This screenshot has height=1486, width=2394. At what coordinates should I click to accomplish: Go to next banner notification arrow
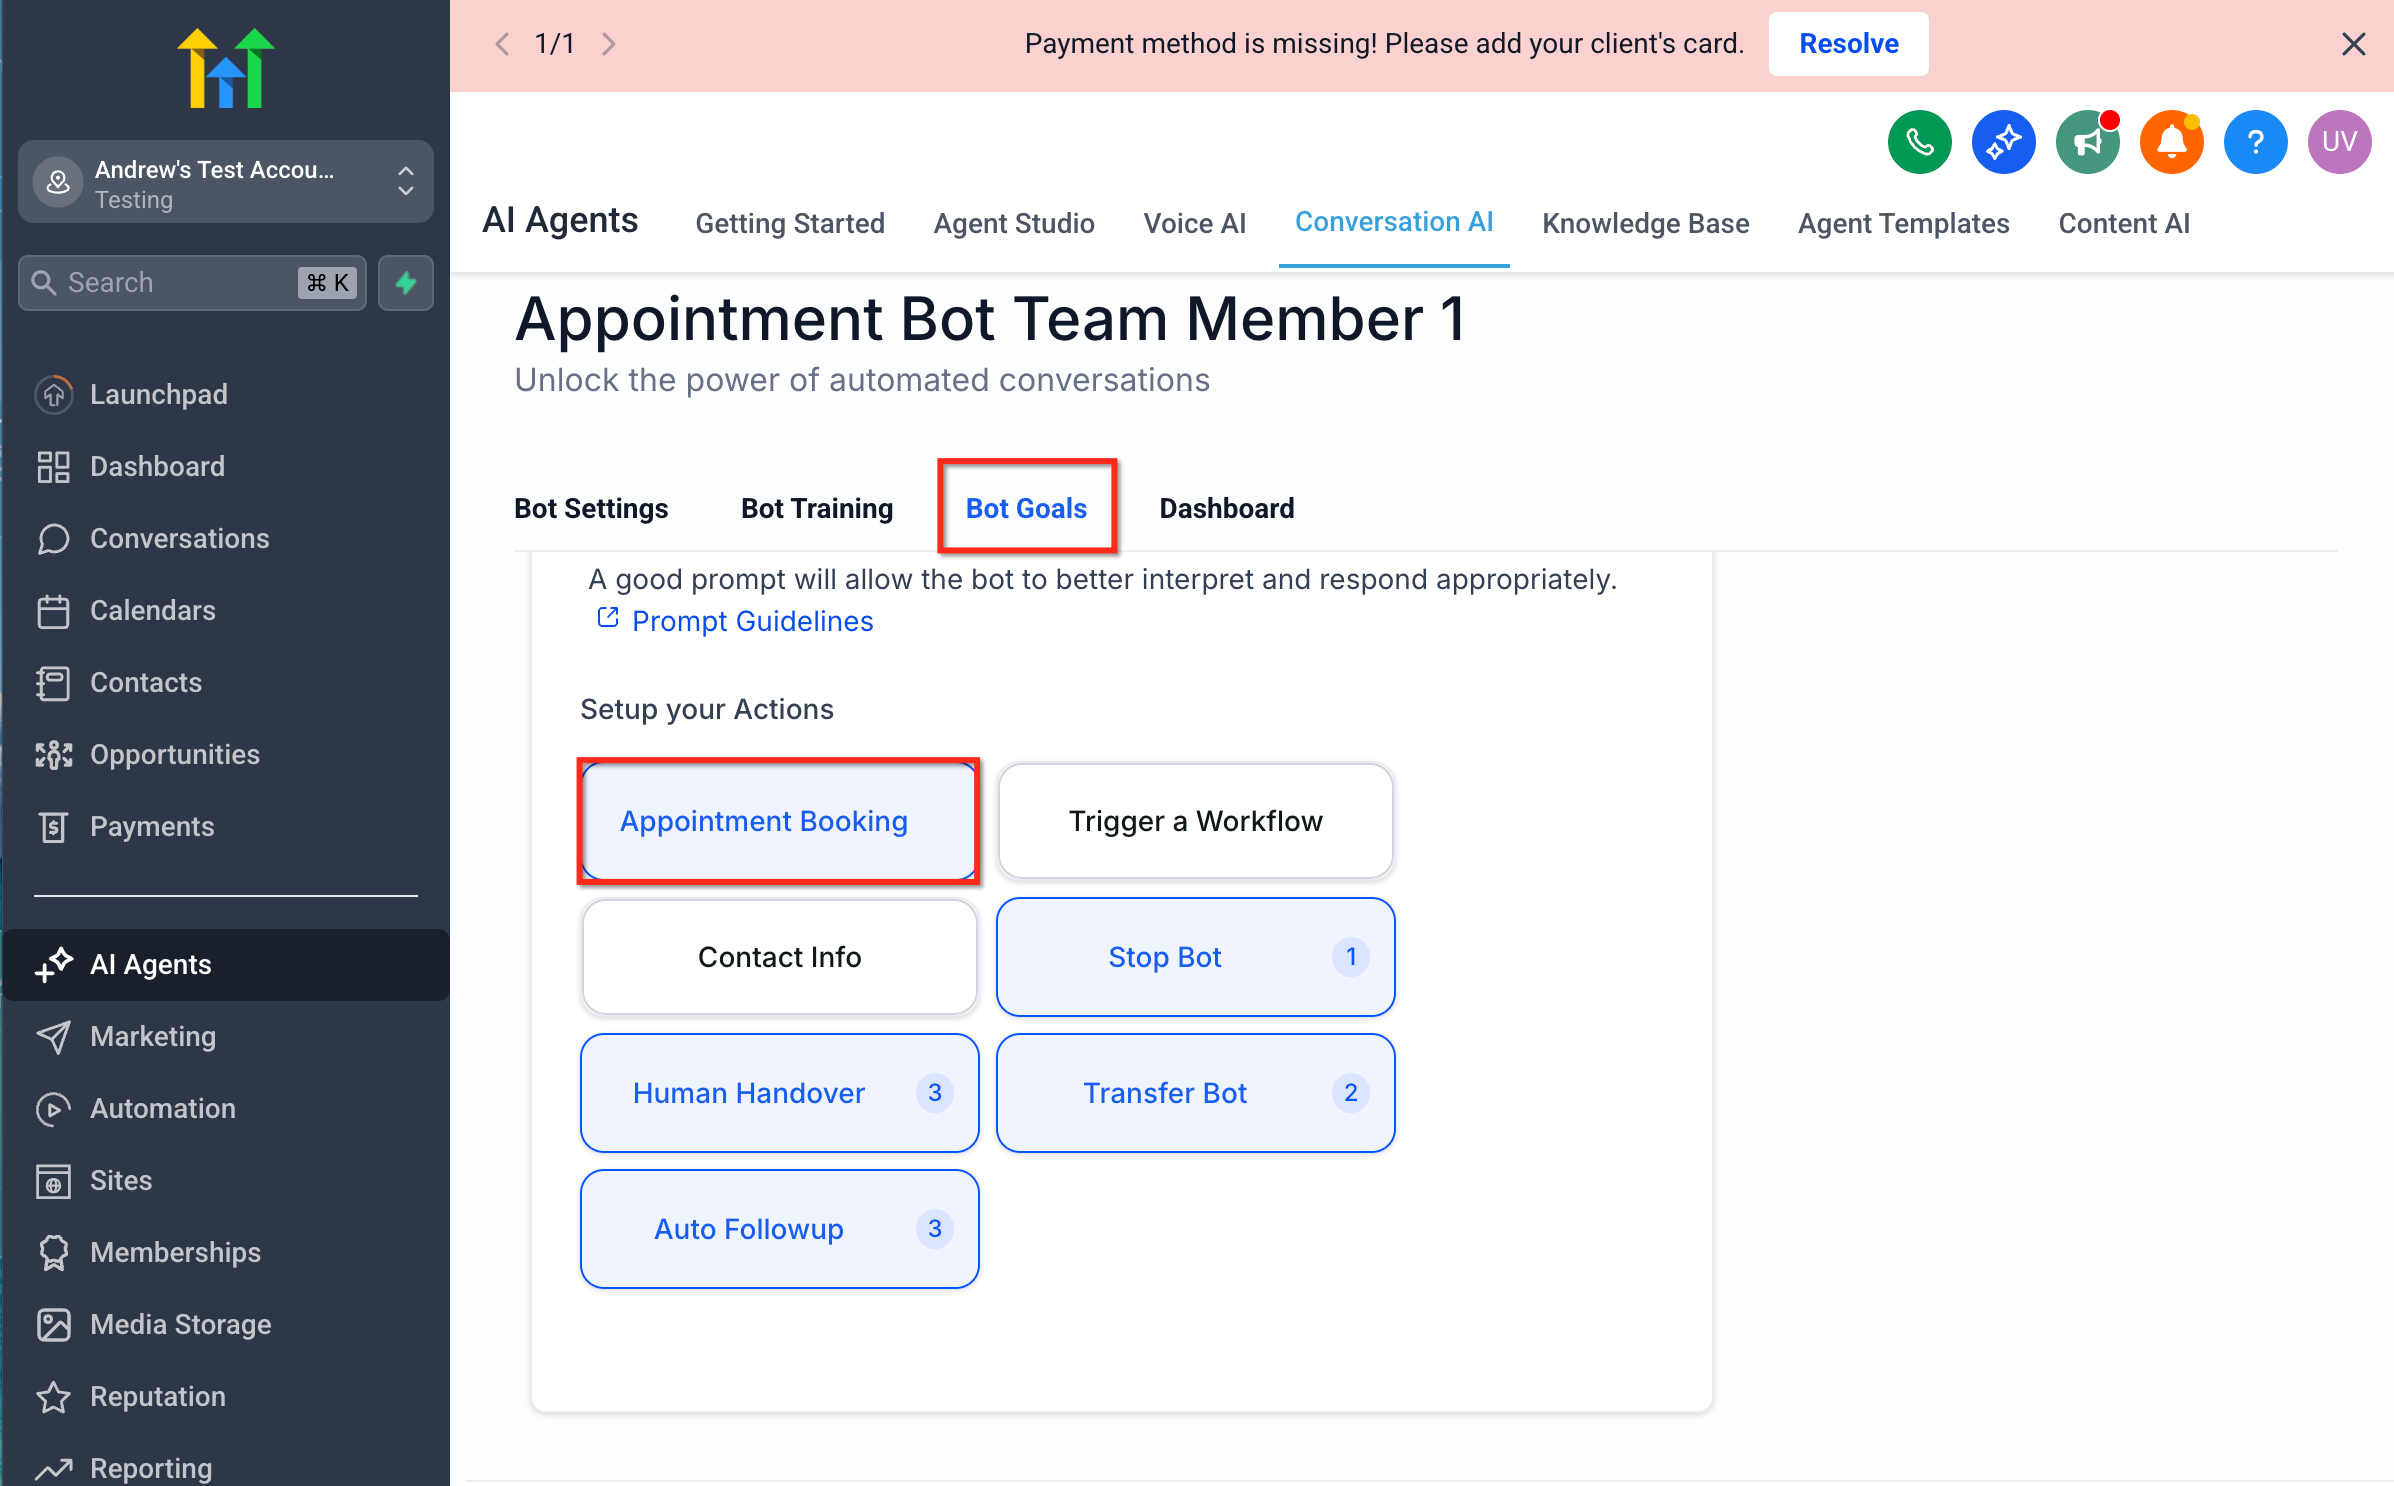coord(608,44)
